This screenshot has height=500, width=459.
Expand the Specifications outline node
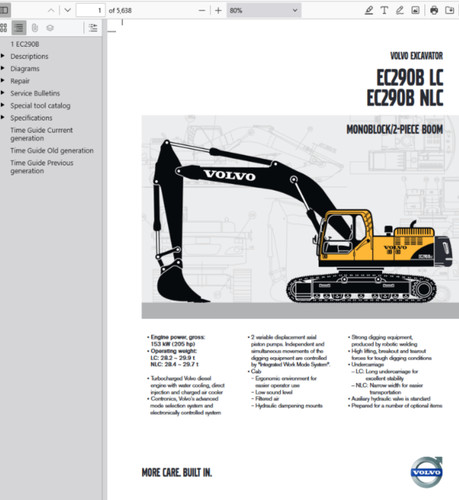pos(3,117)
